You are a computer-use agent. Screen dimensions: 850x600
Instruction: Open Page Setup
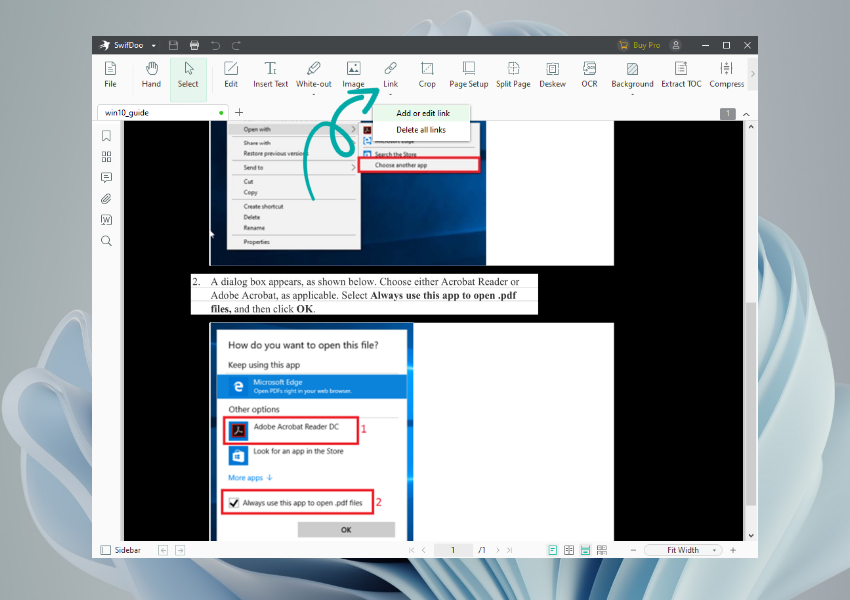point(469,74)
